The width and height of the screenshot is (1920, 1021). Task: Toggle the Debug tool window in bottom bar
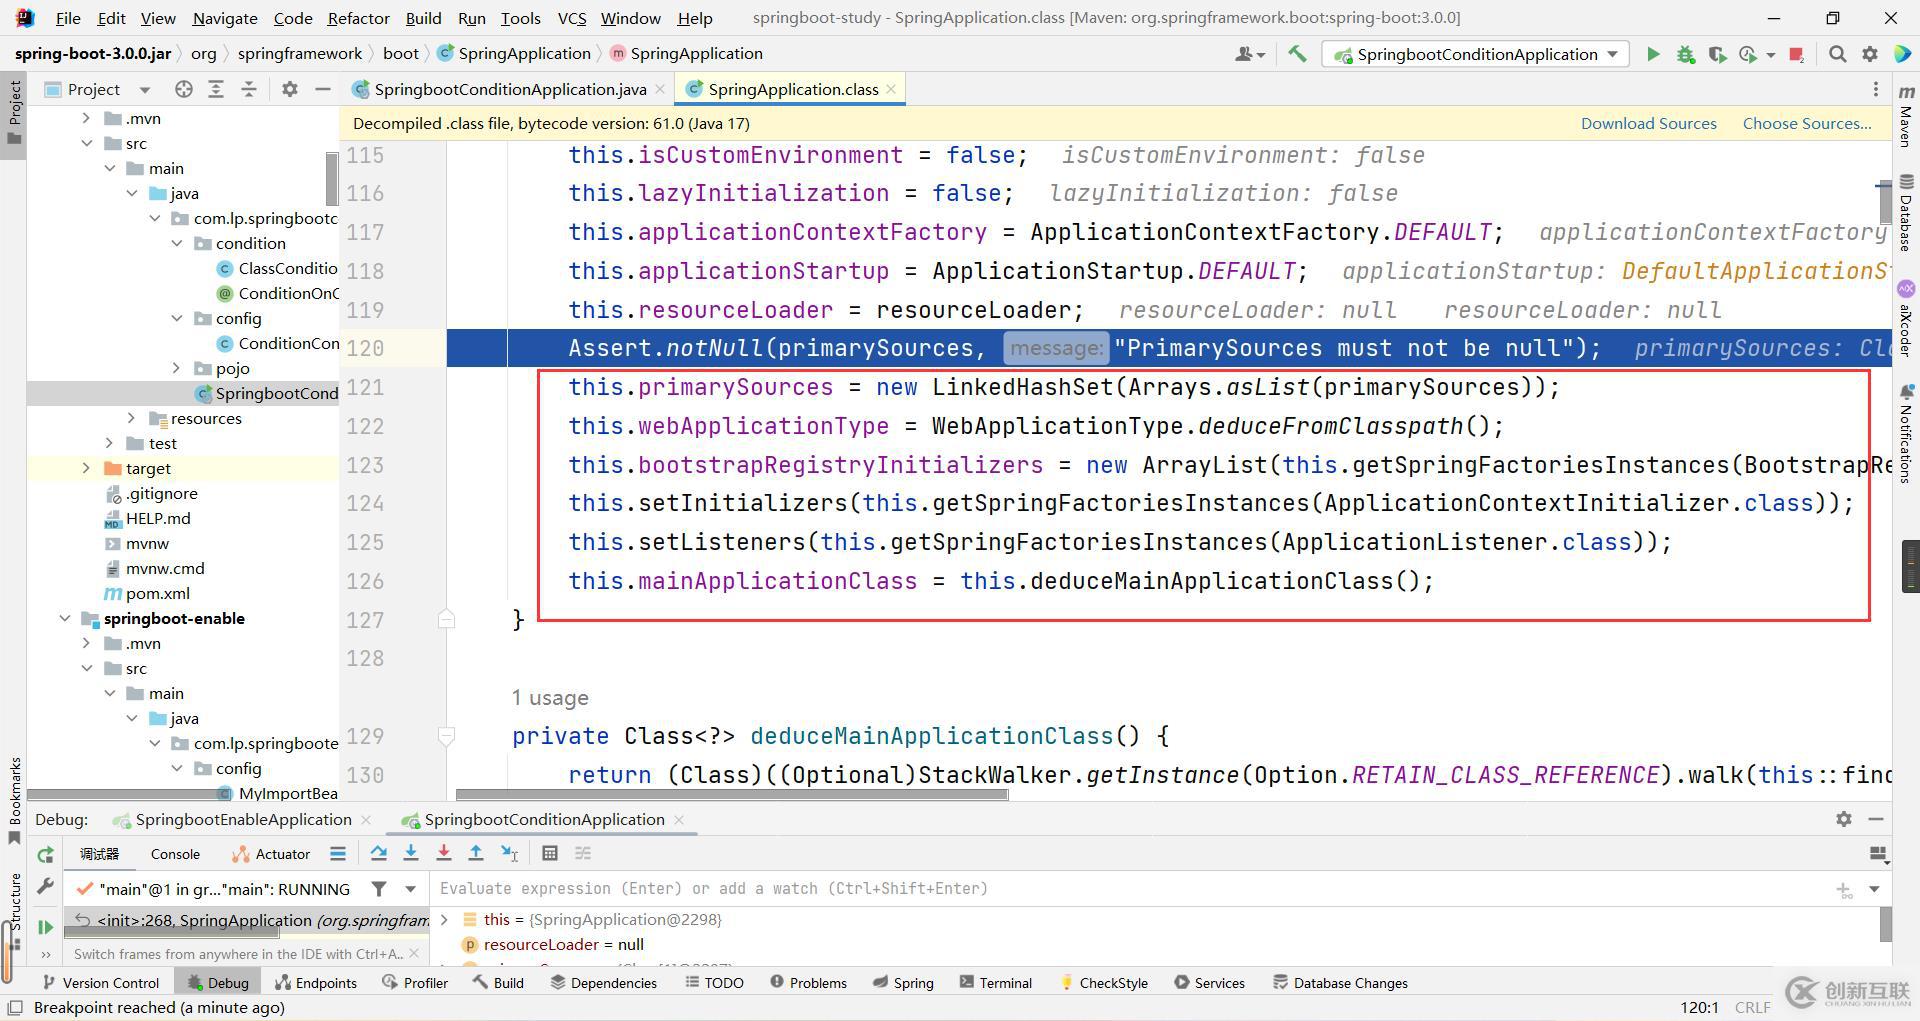click(217, 983)
